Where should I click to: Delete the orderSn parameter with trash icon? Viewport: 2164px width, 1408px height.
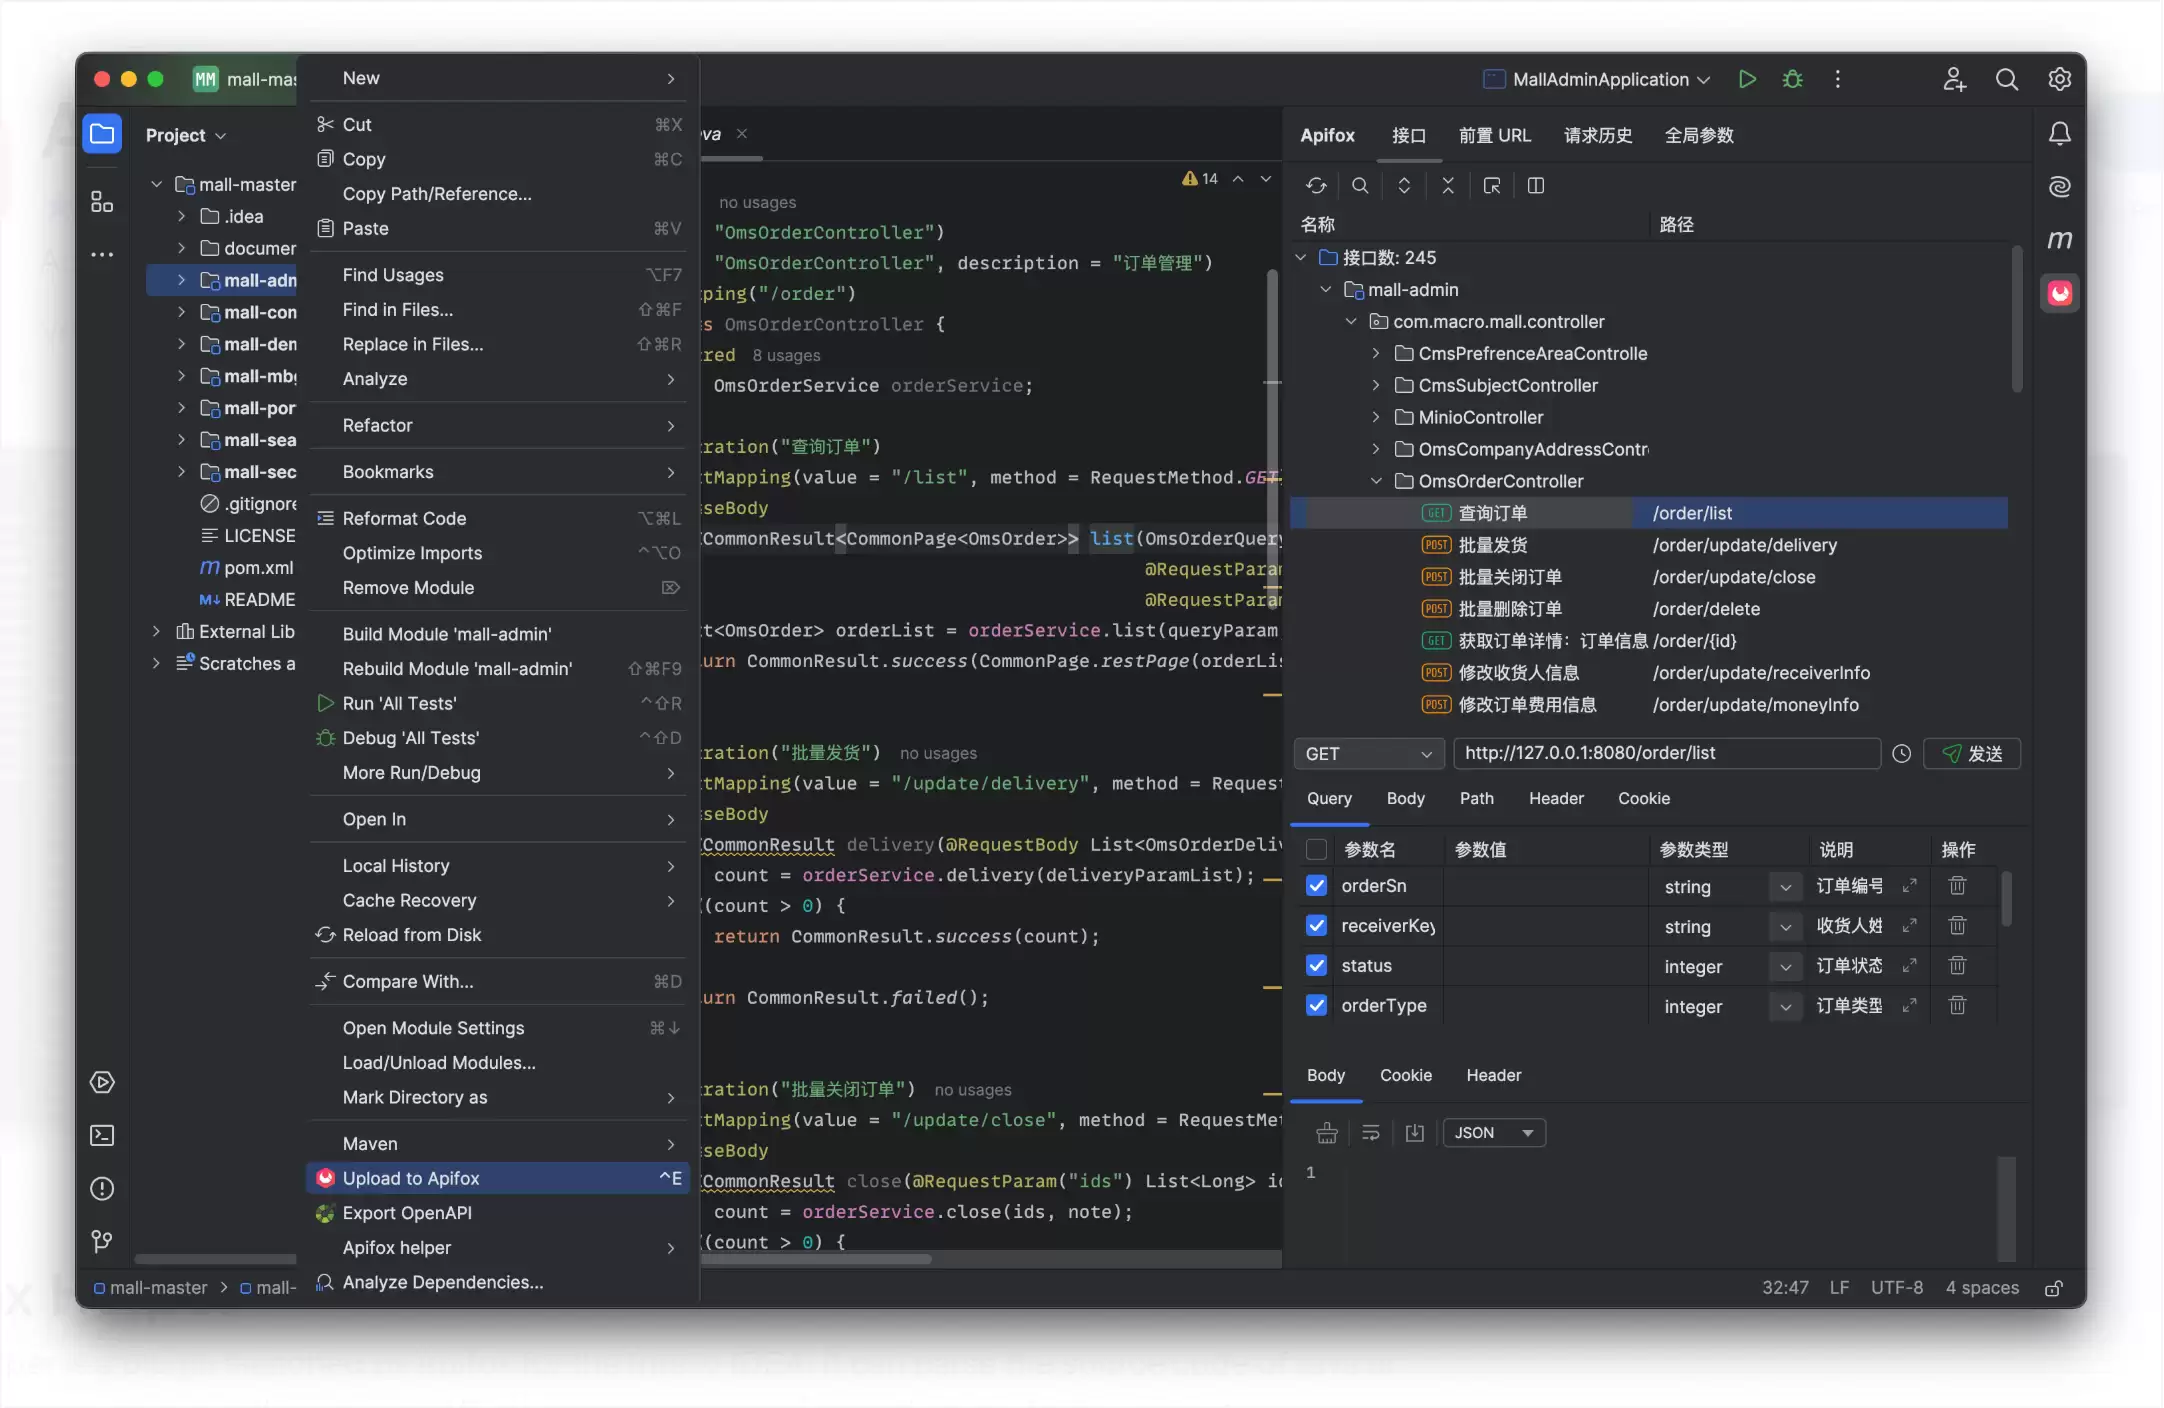click(1957, 886)
